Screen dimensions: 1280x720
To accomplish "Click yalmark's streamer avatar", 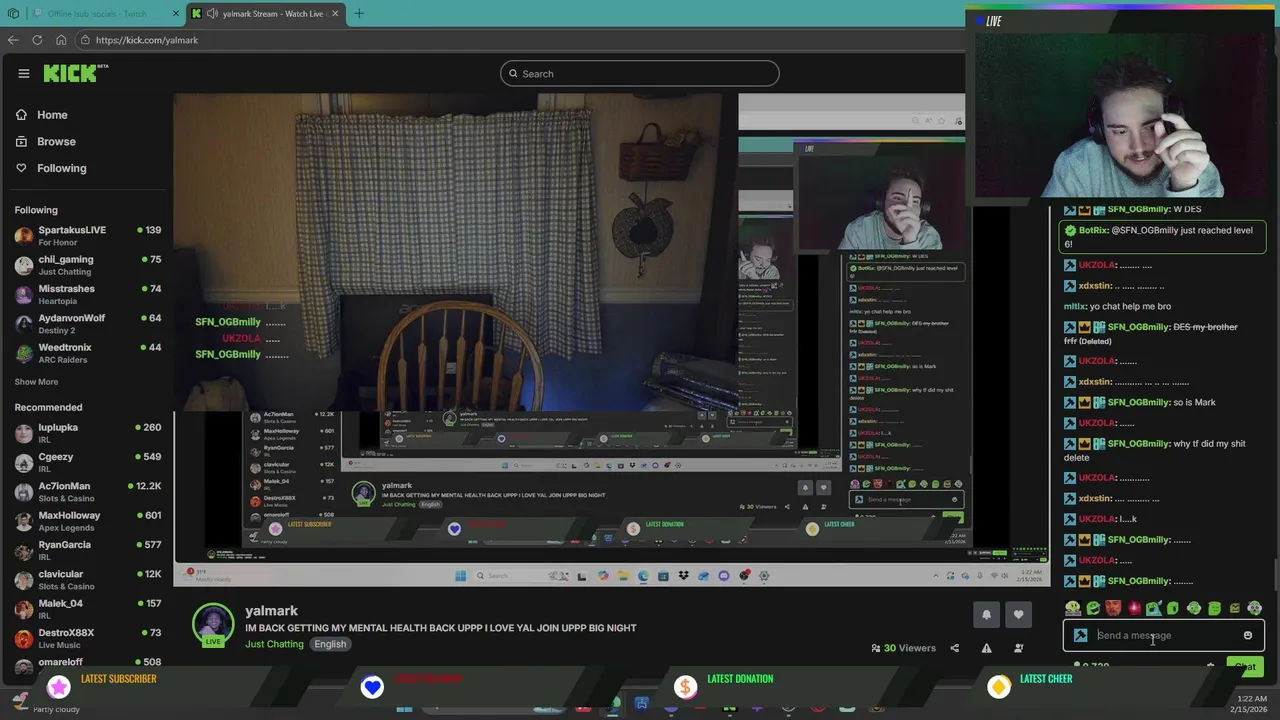I will (213, 624).
